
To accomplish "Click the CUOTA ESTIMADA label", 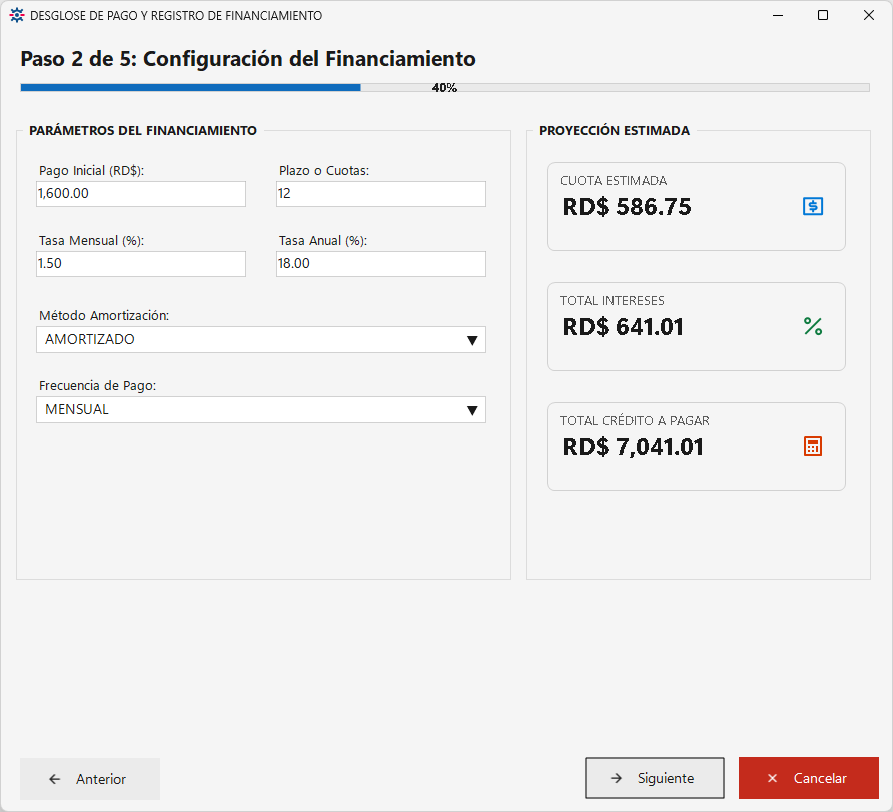I will tap(613, 181).
